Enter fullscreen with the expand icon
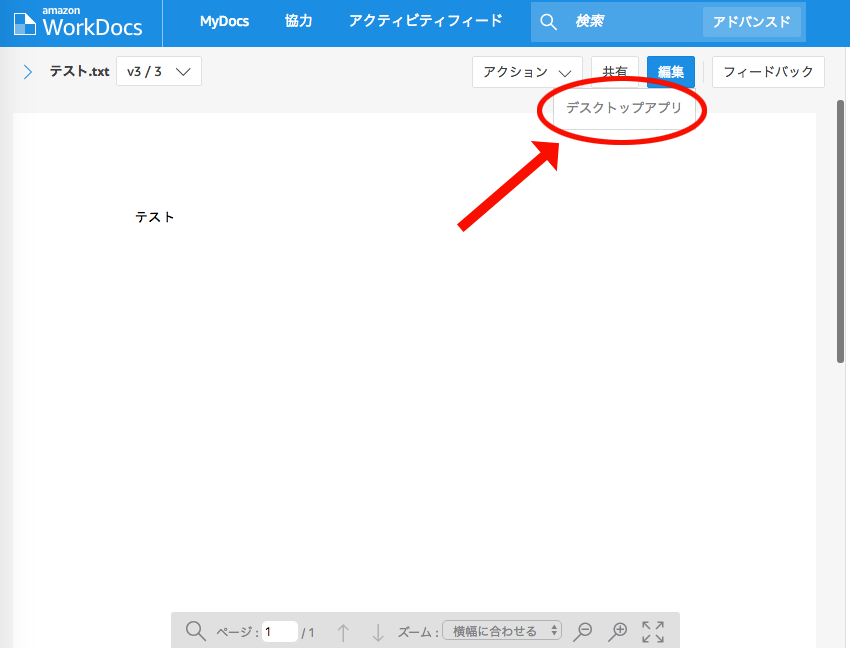 click(653, 631)
